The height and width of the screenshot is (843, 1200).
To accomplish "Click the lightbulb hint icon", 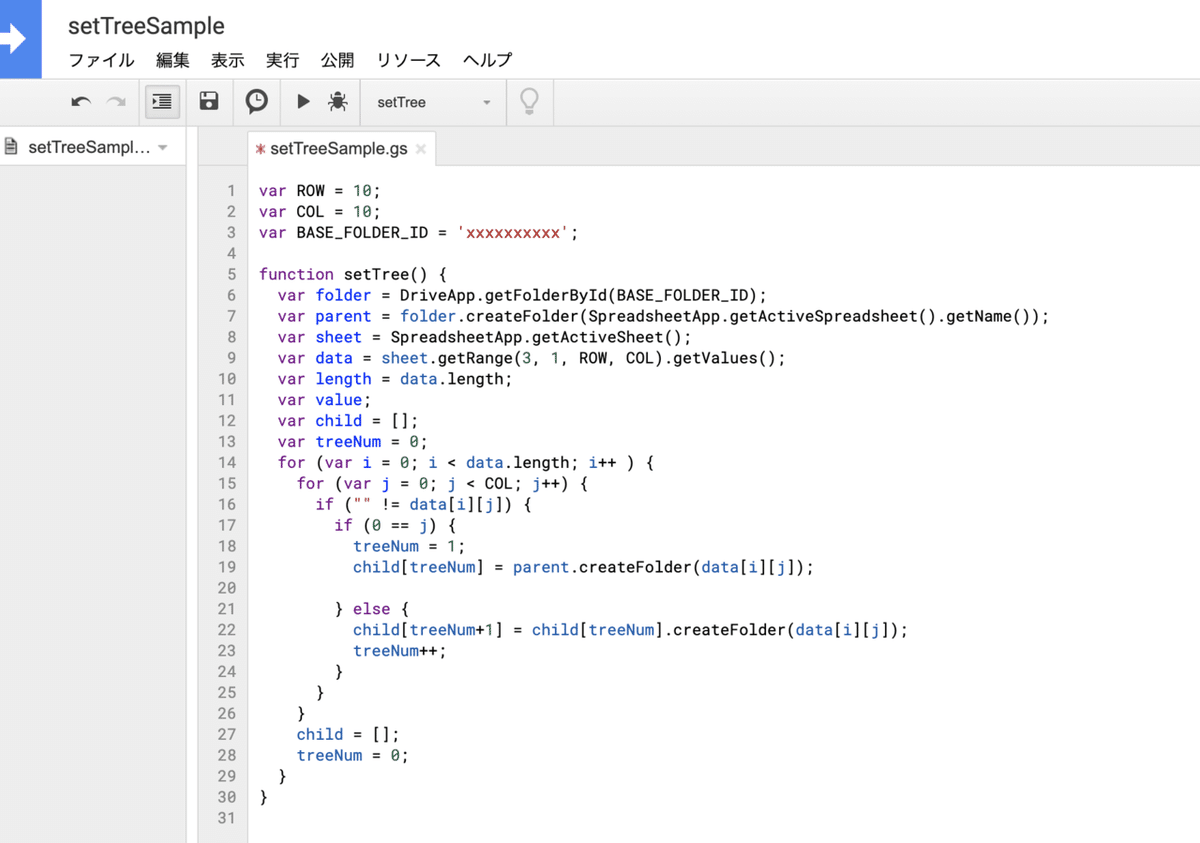I will coord(530,101).
